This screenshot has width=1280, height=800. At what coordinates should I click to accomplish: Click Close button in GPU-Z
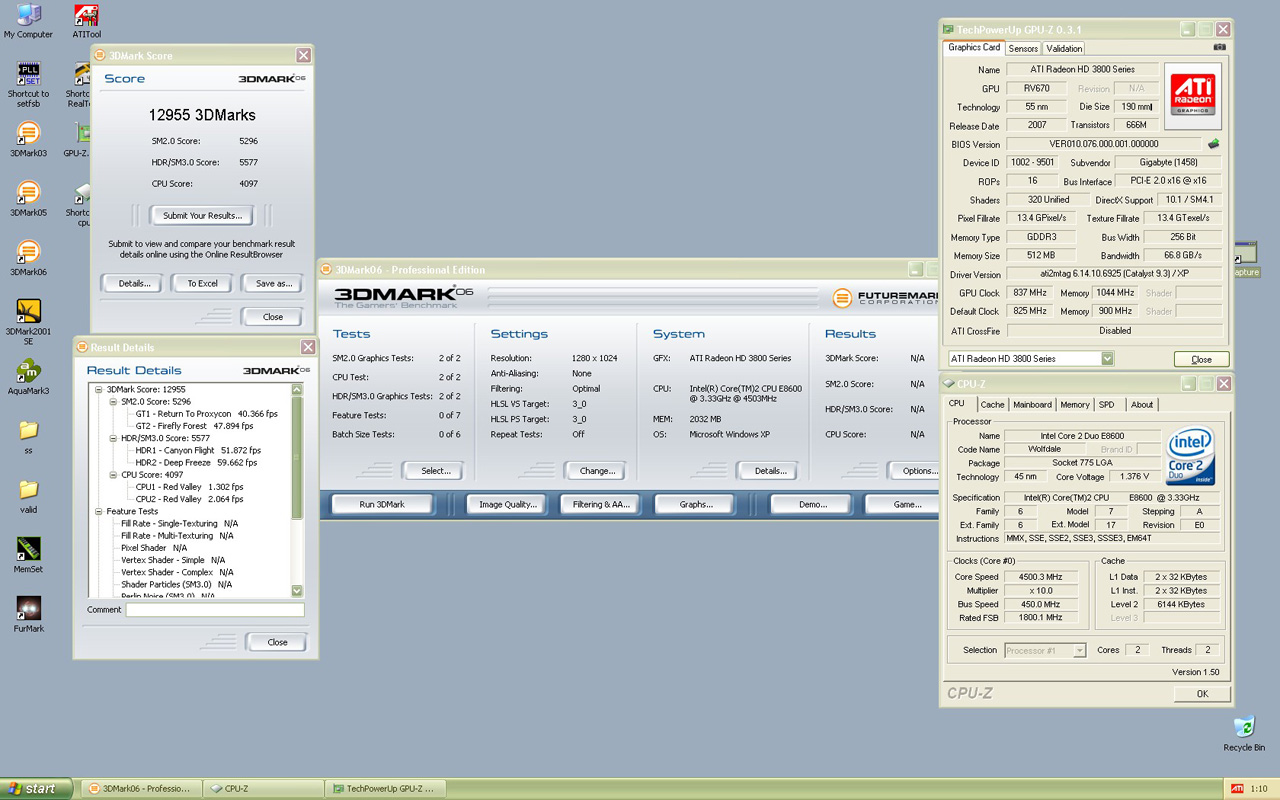click(1201, 359)
